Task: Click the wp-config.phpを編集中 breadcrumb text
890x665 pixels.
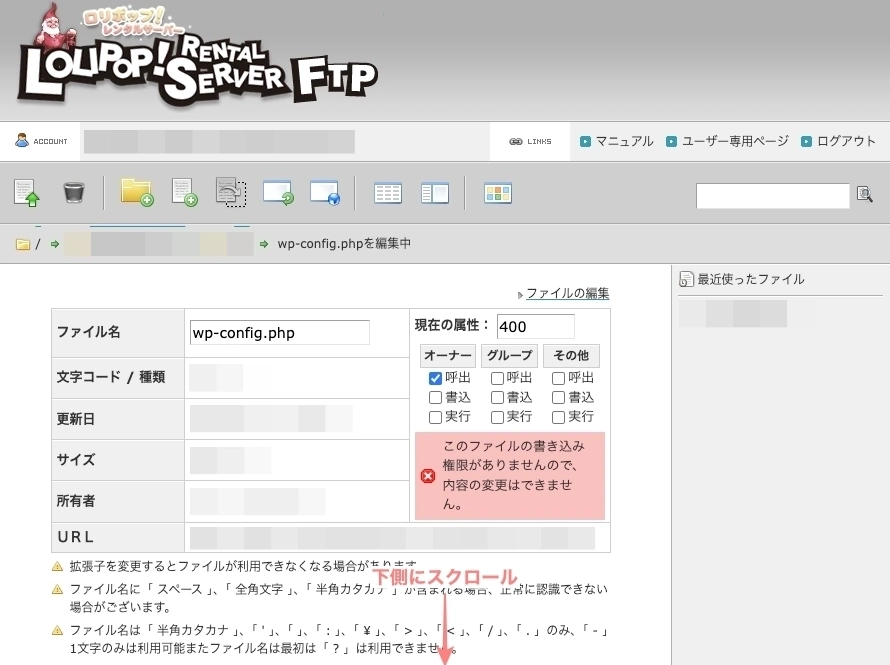Action: click(x=344, y=244)
